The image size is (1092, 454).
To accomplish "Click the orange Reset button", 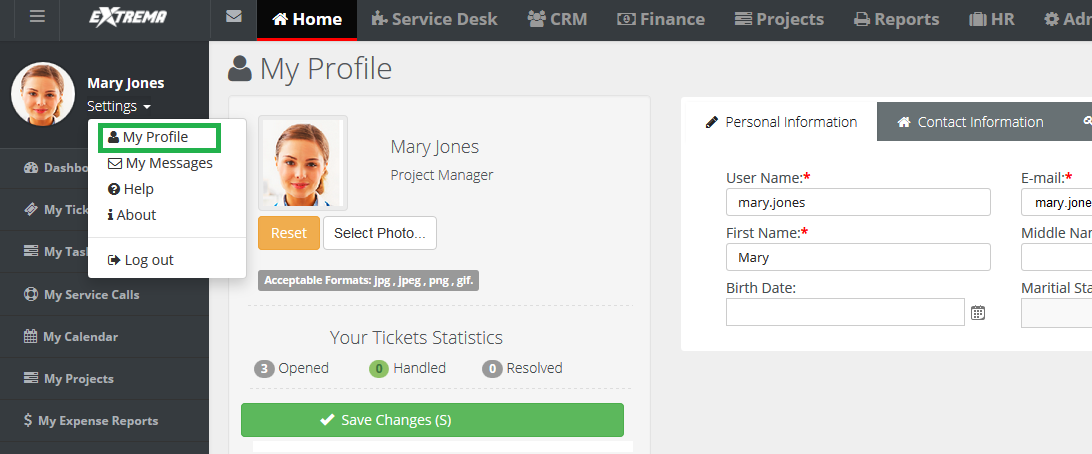I will point(289,233).
